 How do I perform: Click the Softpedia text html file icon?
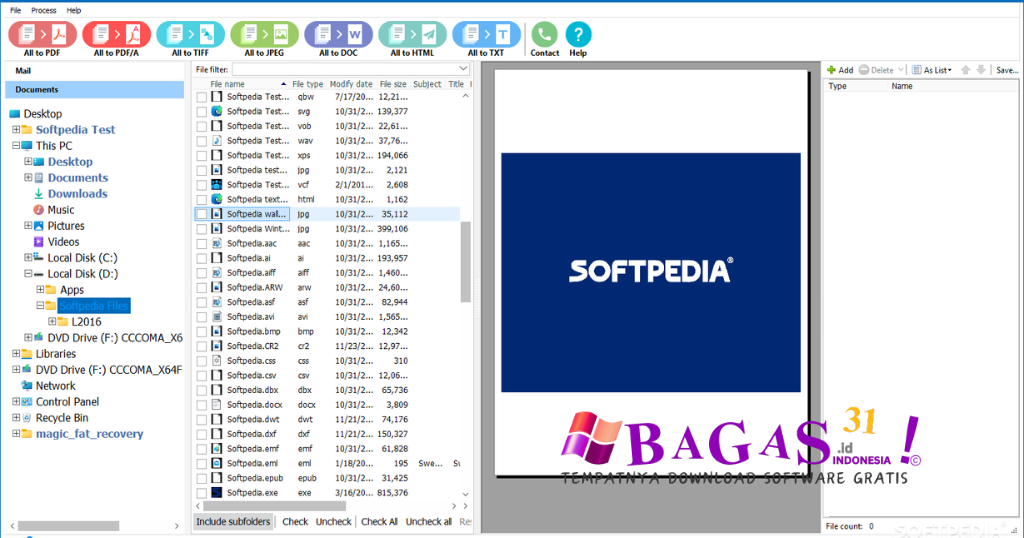(216, 199)
